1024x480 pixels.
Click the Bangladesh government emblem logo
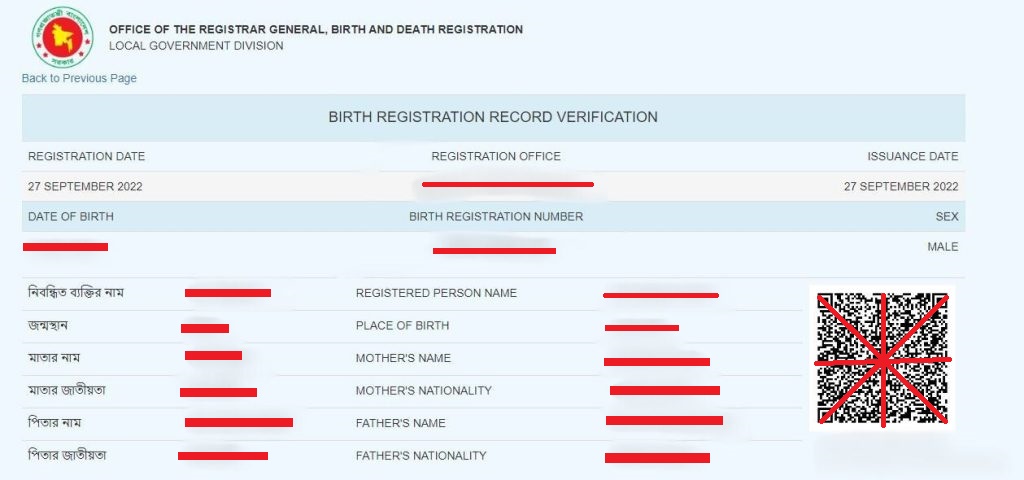(x=63, y=37)
